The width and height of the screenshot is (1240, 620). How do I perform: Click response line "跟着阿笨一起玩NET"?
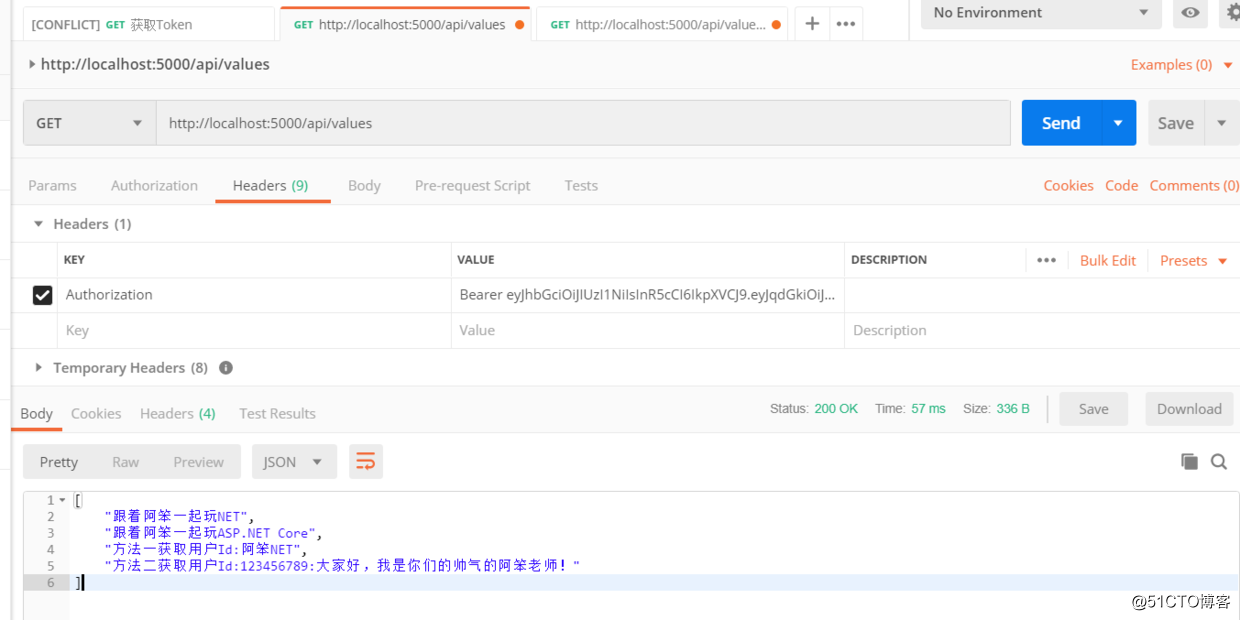click(179, 517)
